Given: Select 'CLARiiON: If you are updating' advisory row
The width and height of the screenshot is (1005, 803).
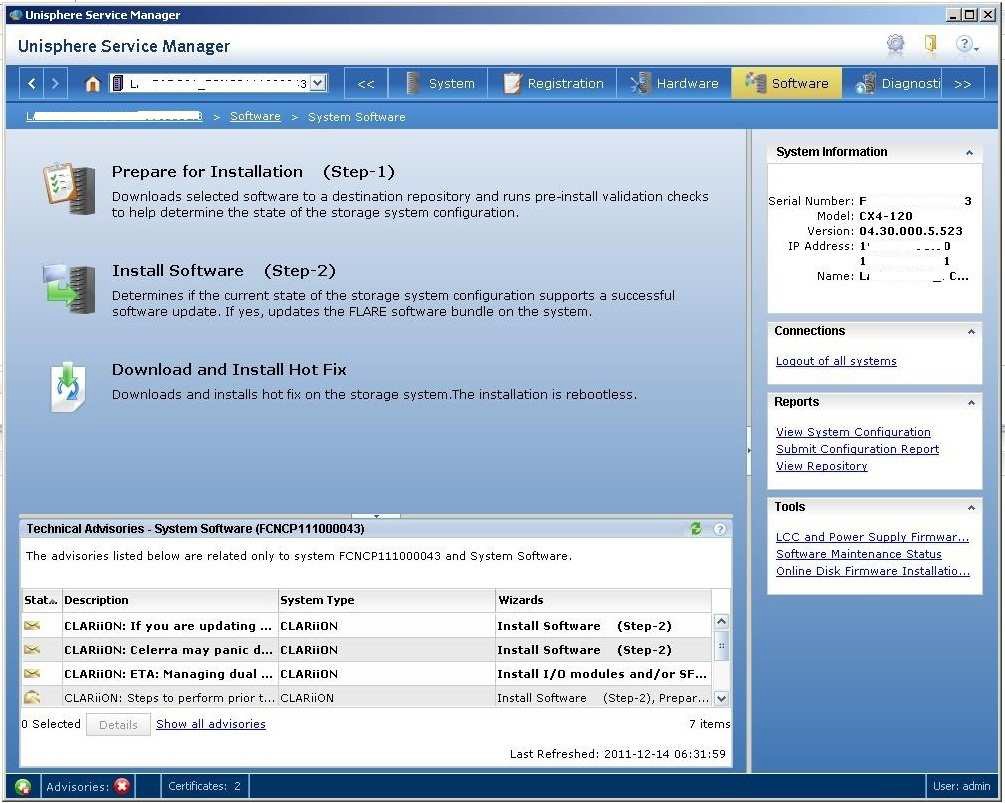Looking at the screenshot, I should click(x=366, y=625).
